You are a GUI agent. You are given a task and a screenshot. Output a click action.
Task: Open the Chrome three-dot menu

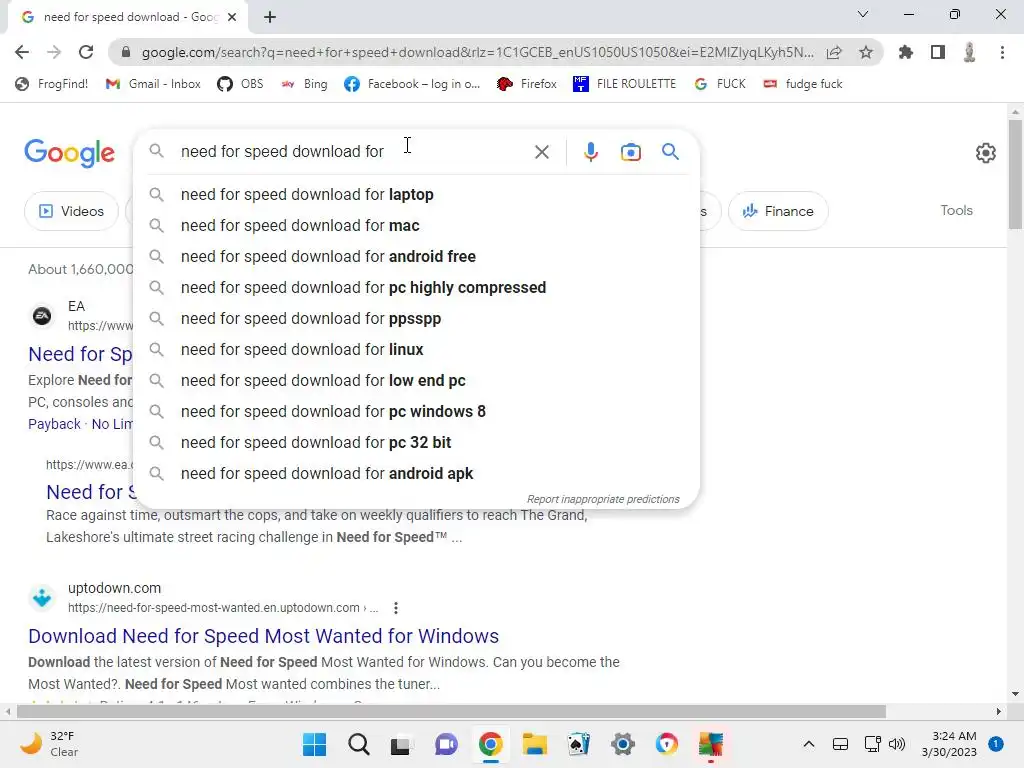[1002, 52]
